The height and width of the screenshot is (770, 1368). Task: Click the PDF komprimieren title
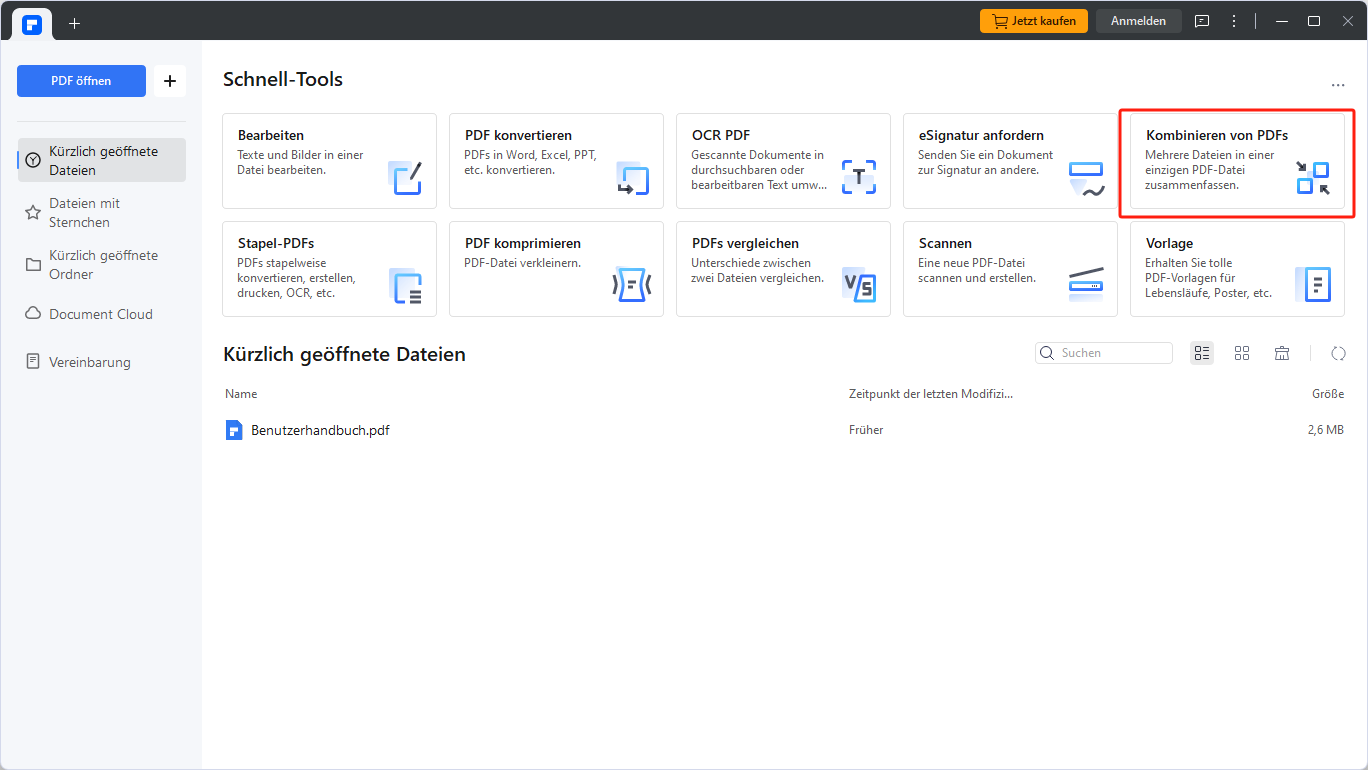[x=523, y=243]
